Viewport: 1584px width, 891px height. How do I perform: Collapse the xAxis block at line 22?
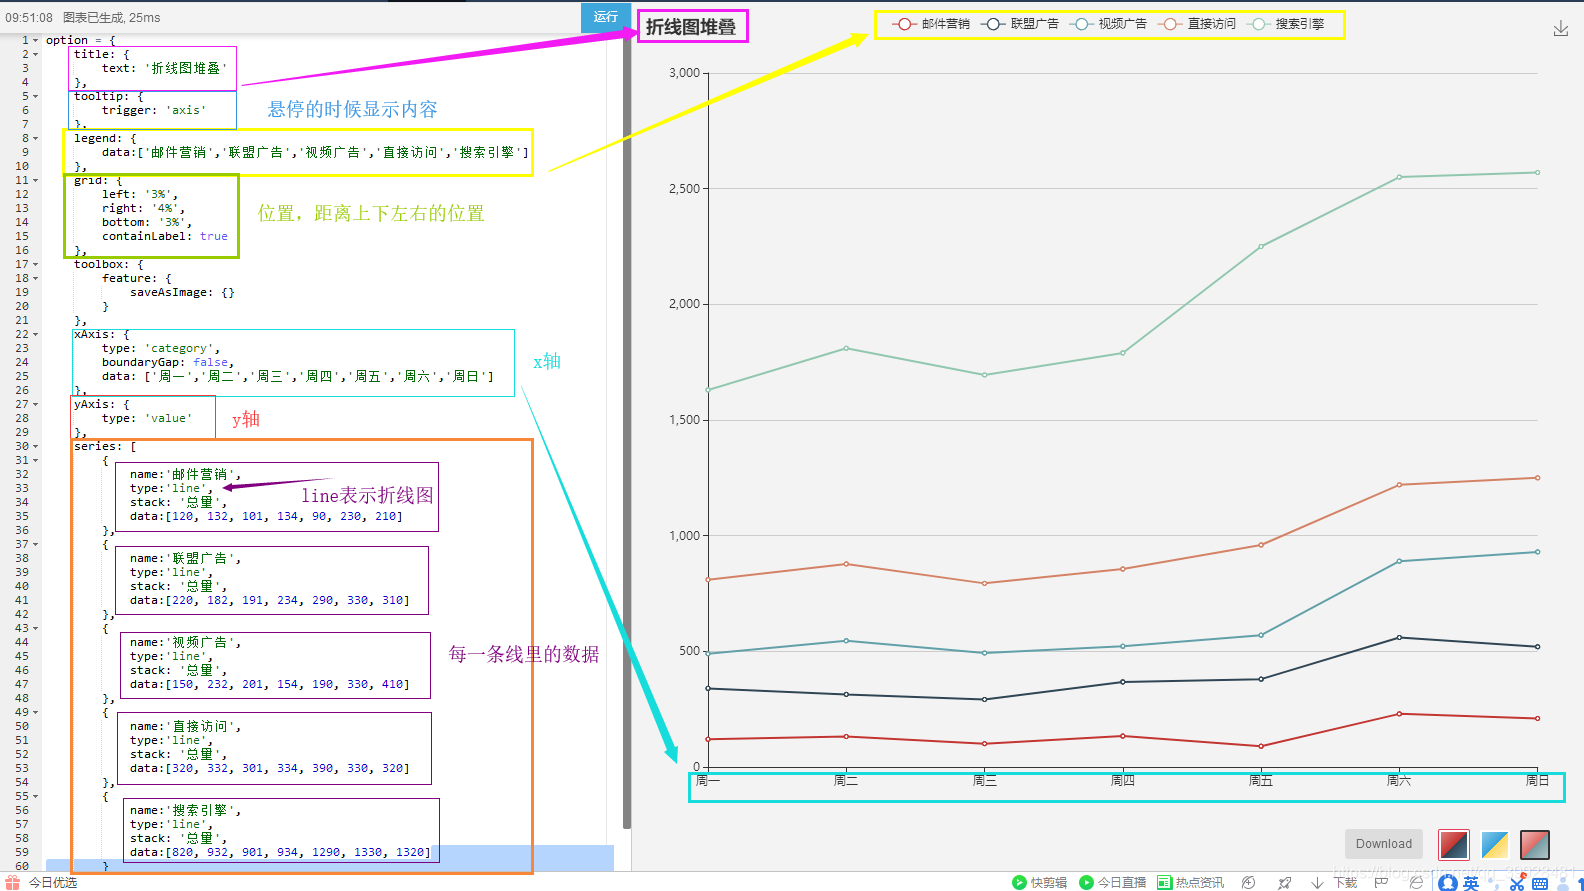(x=36, y=335)
